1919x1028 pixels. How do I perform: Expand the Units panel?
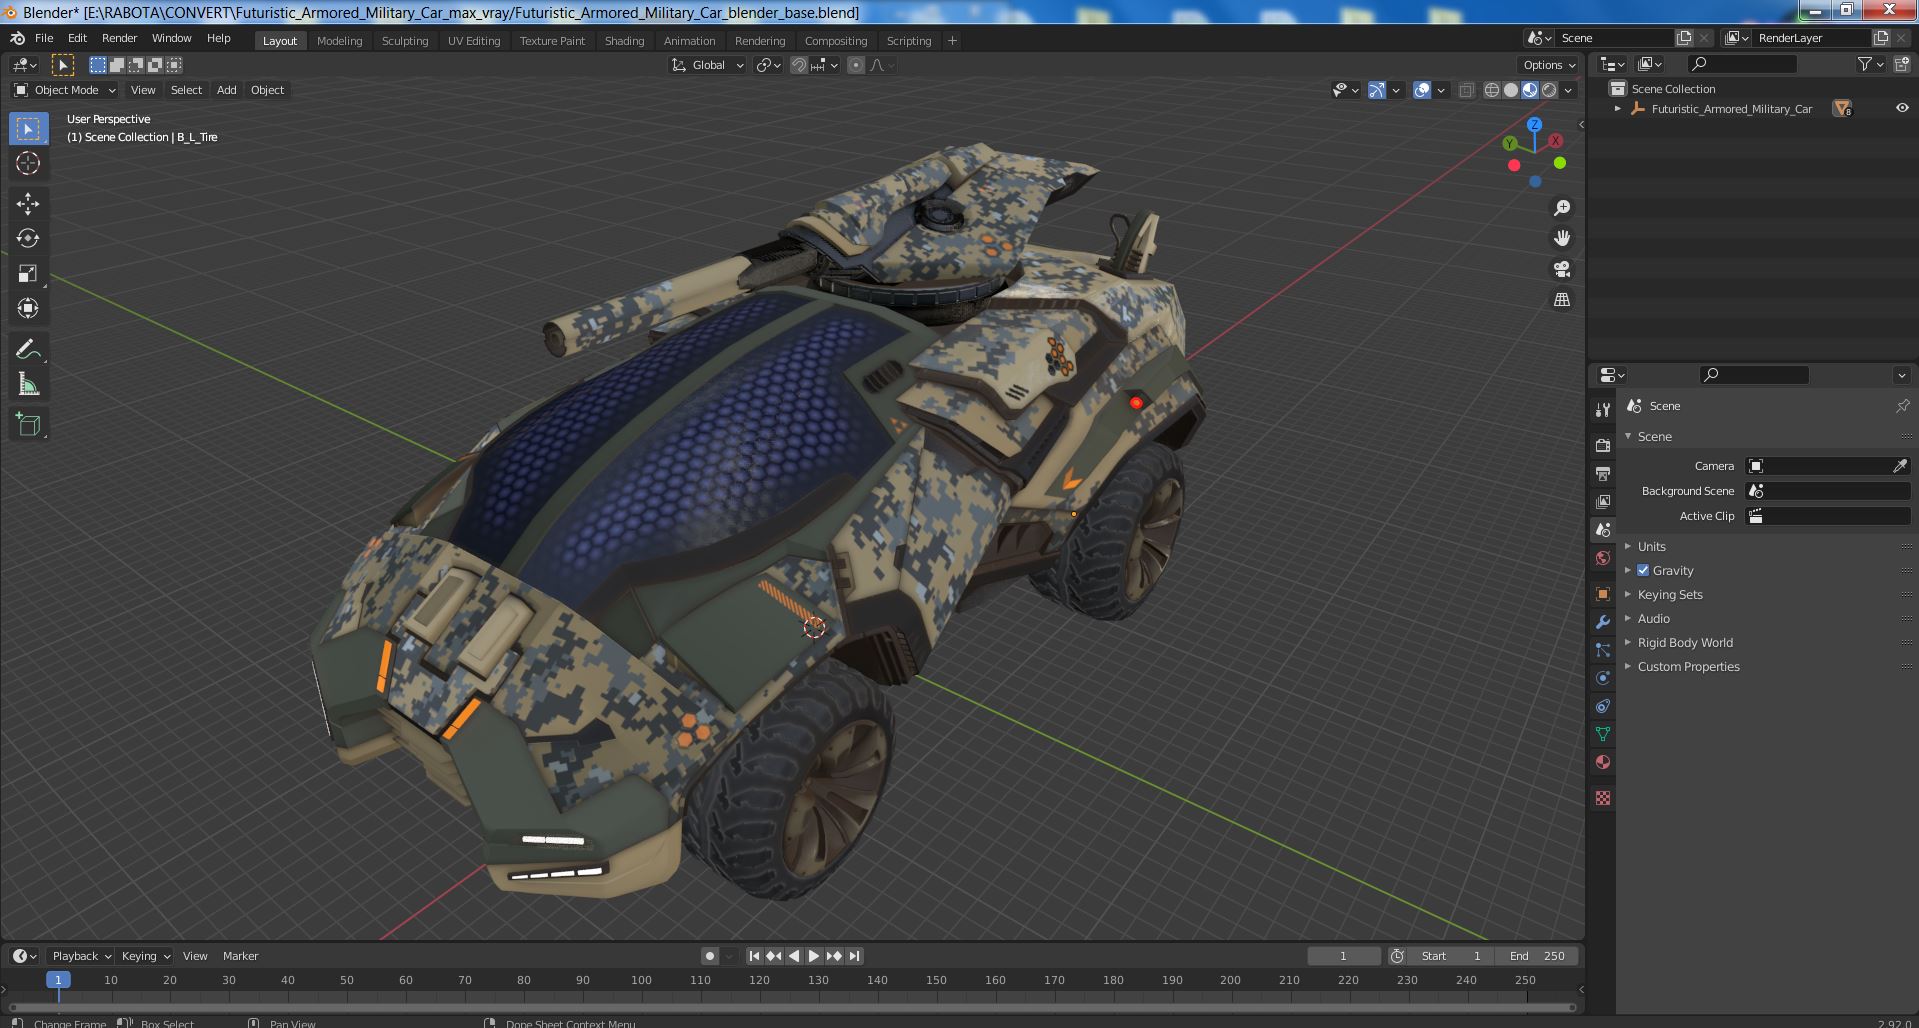pos(1651,546)
